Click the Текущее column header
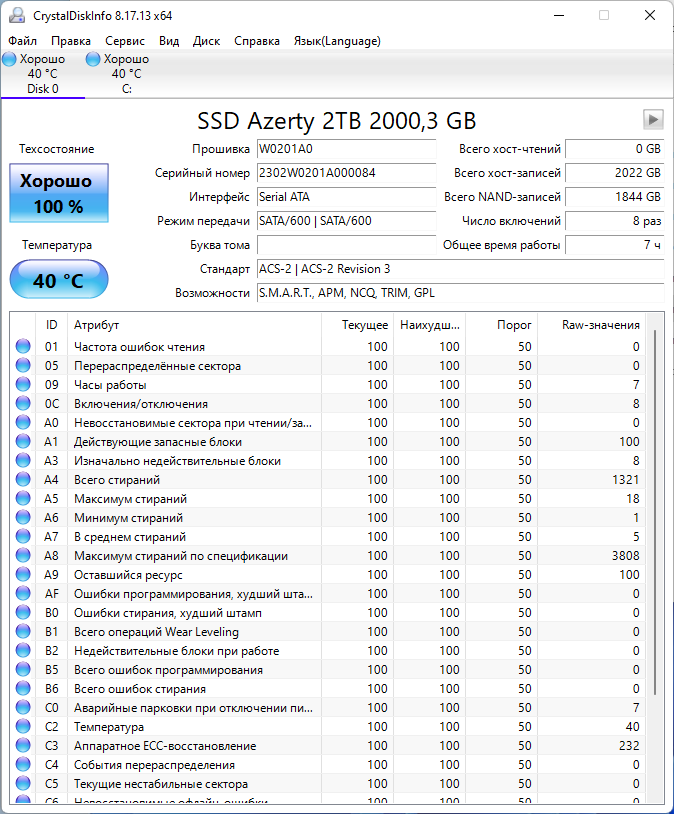674x814 pixels. click(358, 325)
